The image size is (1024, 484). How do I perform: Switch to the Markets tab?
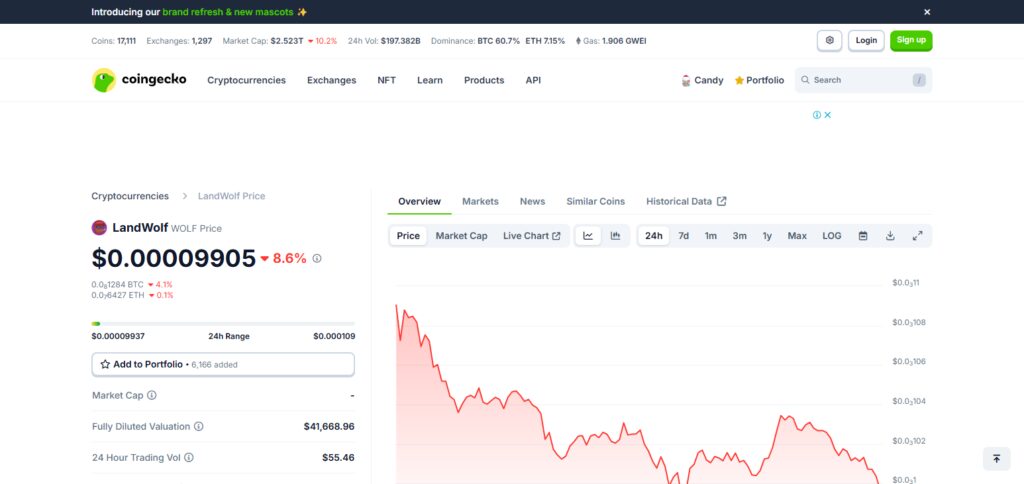coord(480,201)
